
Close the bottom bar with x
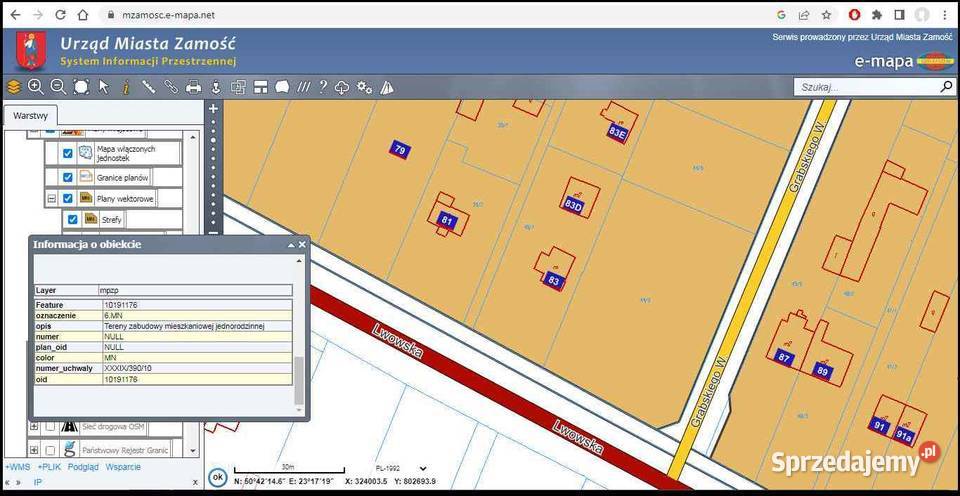click(195, 483)
